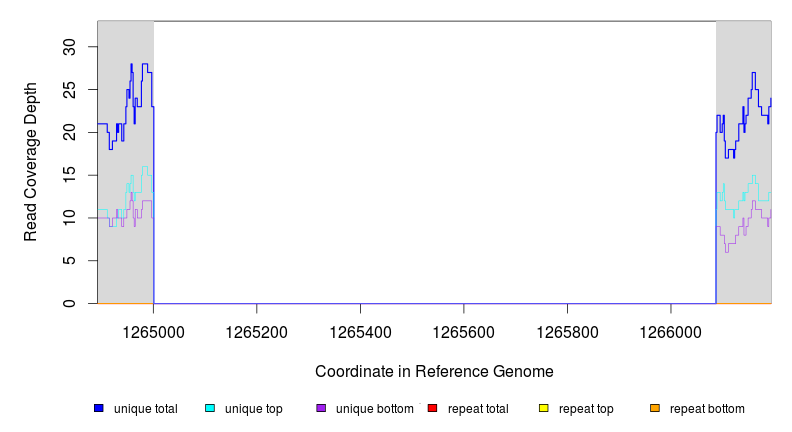
Task: Select the 'unique top' legend label
Action: pyautogui.click(x=254, y=409)
